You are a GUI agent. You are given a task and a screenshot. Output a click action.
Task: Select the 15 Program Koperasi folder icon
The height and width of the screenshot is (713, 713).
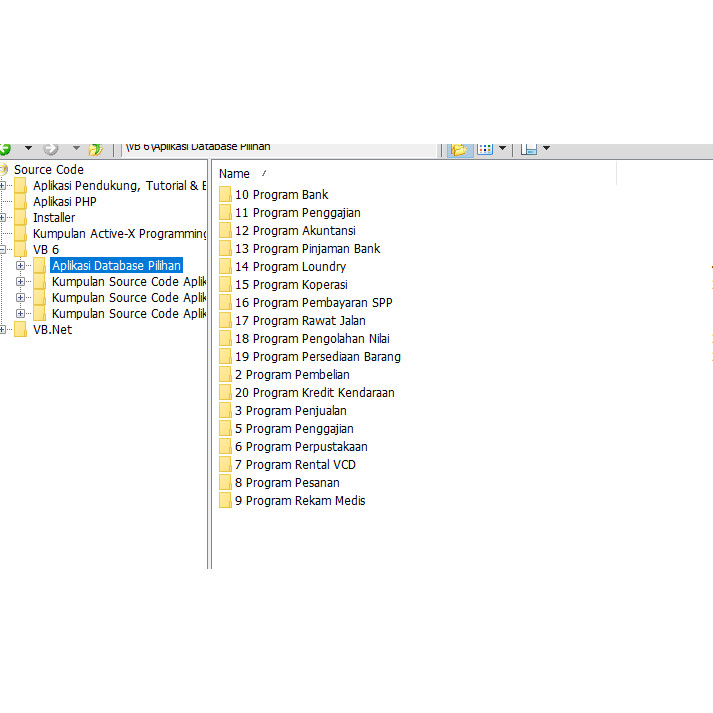coord(225,285)
